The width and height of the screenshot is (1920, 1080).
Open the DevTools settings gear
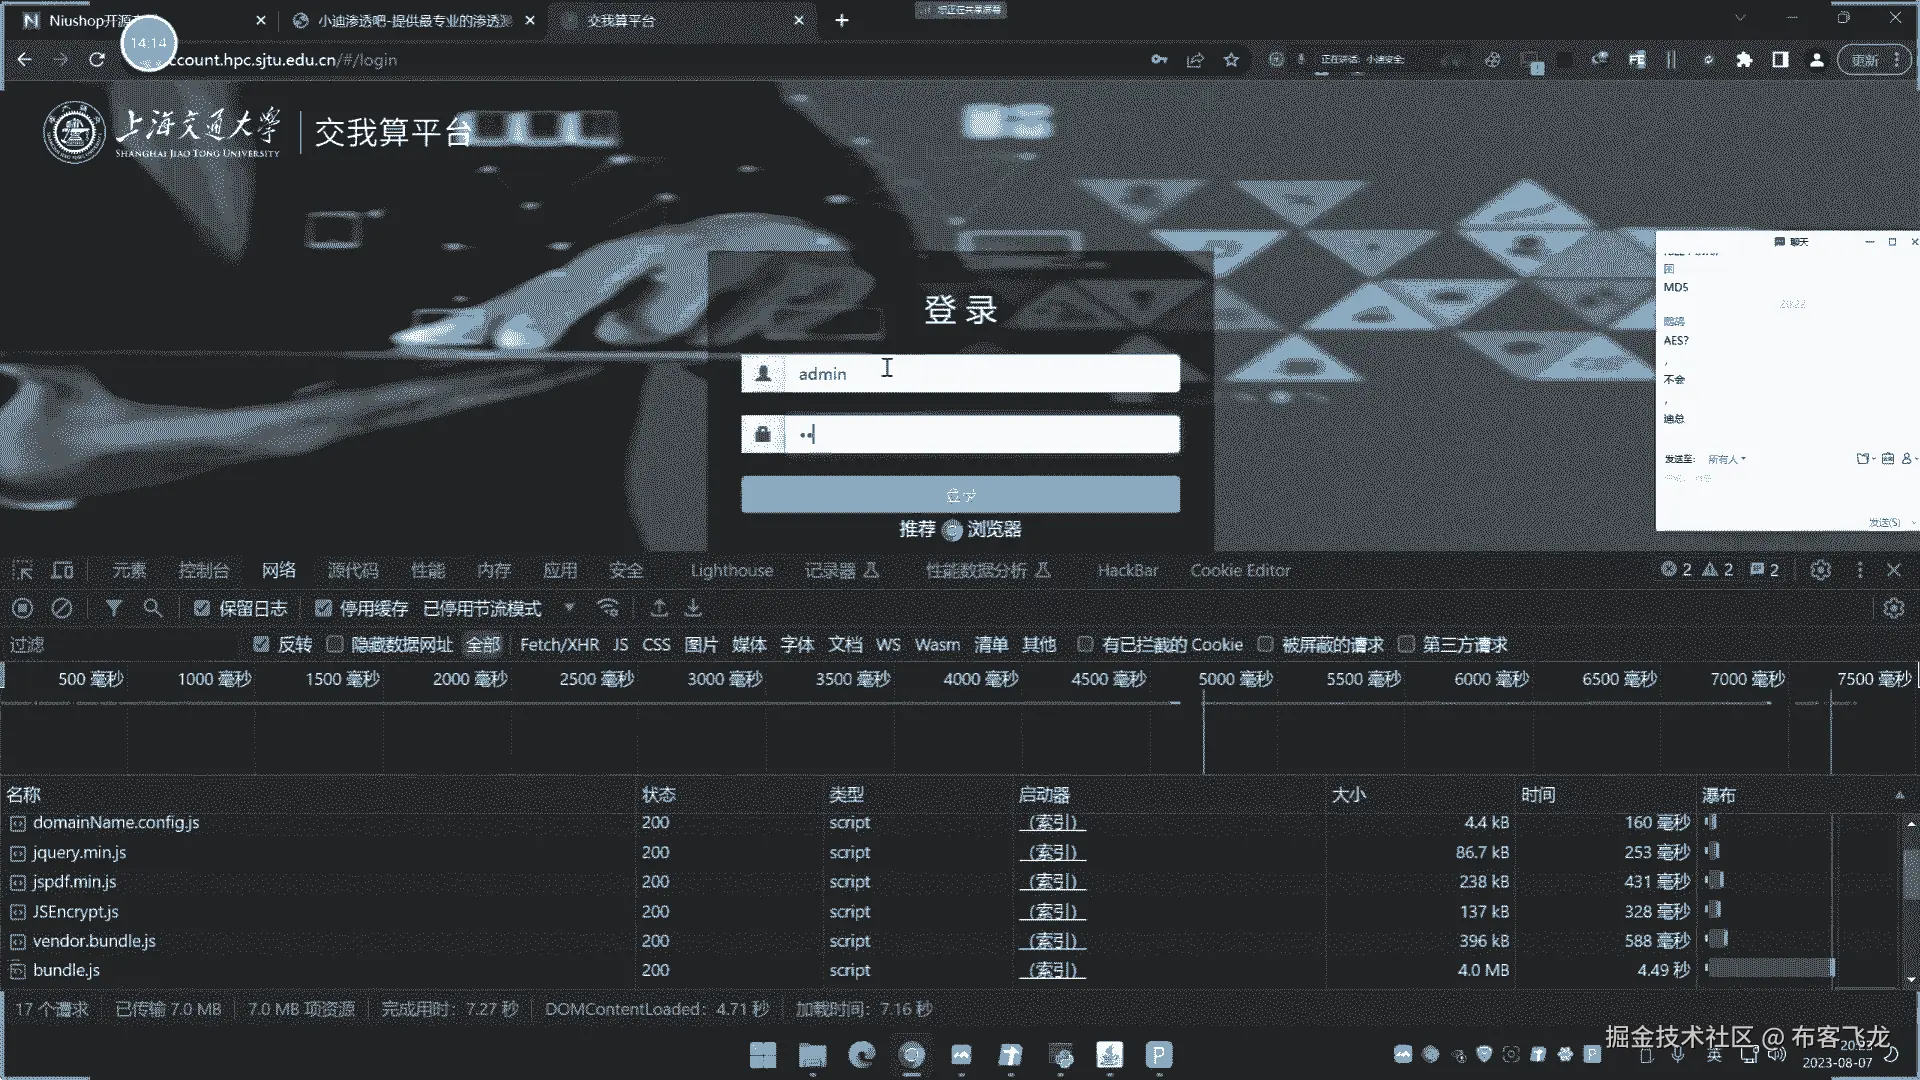[1820, 570]
